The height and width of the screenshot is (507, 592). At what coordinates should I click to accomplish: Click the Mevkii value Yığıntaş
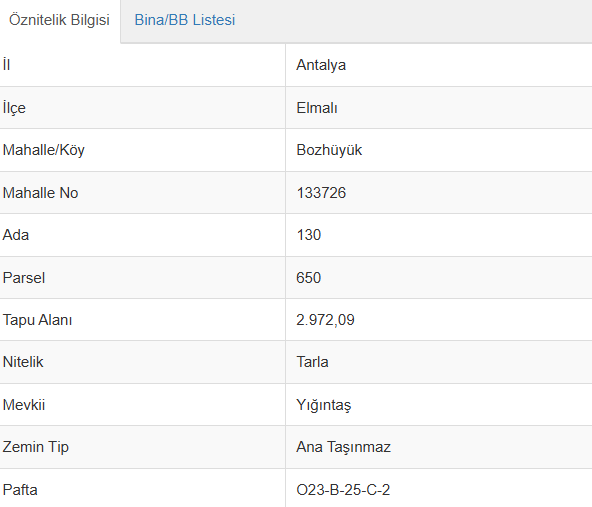pyautogui.click(x=324, y=405)
